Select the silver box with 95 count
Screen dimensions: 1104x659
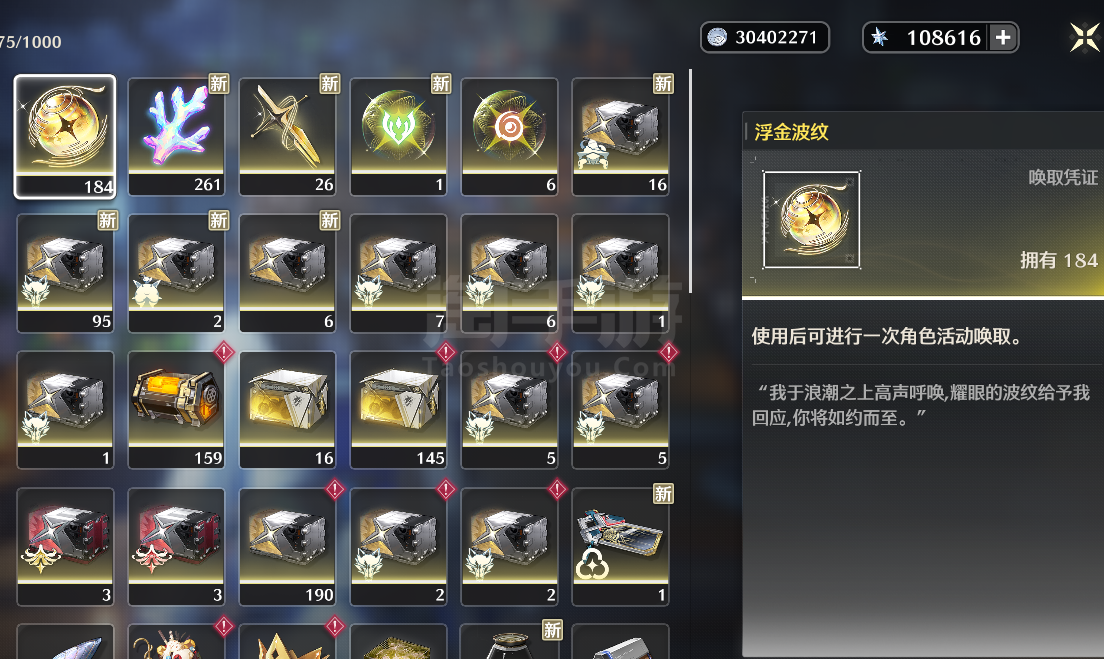65,273
